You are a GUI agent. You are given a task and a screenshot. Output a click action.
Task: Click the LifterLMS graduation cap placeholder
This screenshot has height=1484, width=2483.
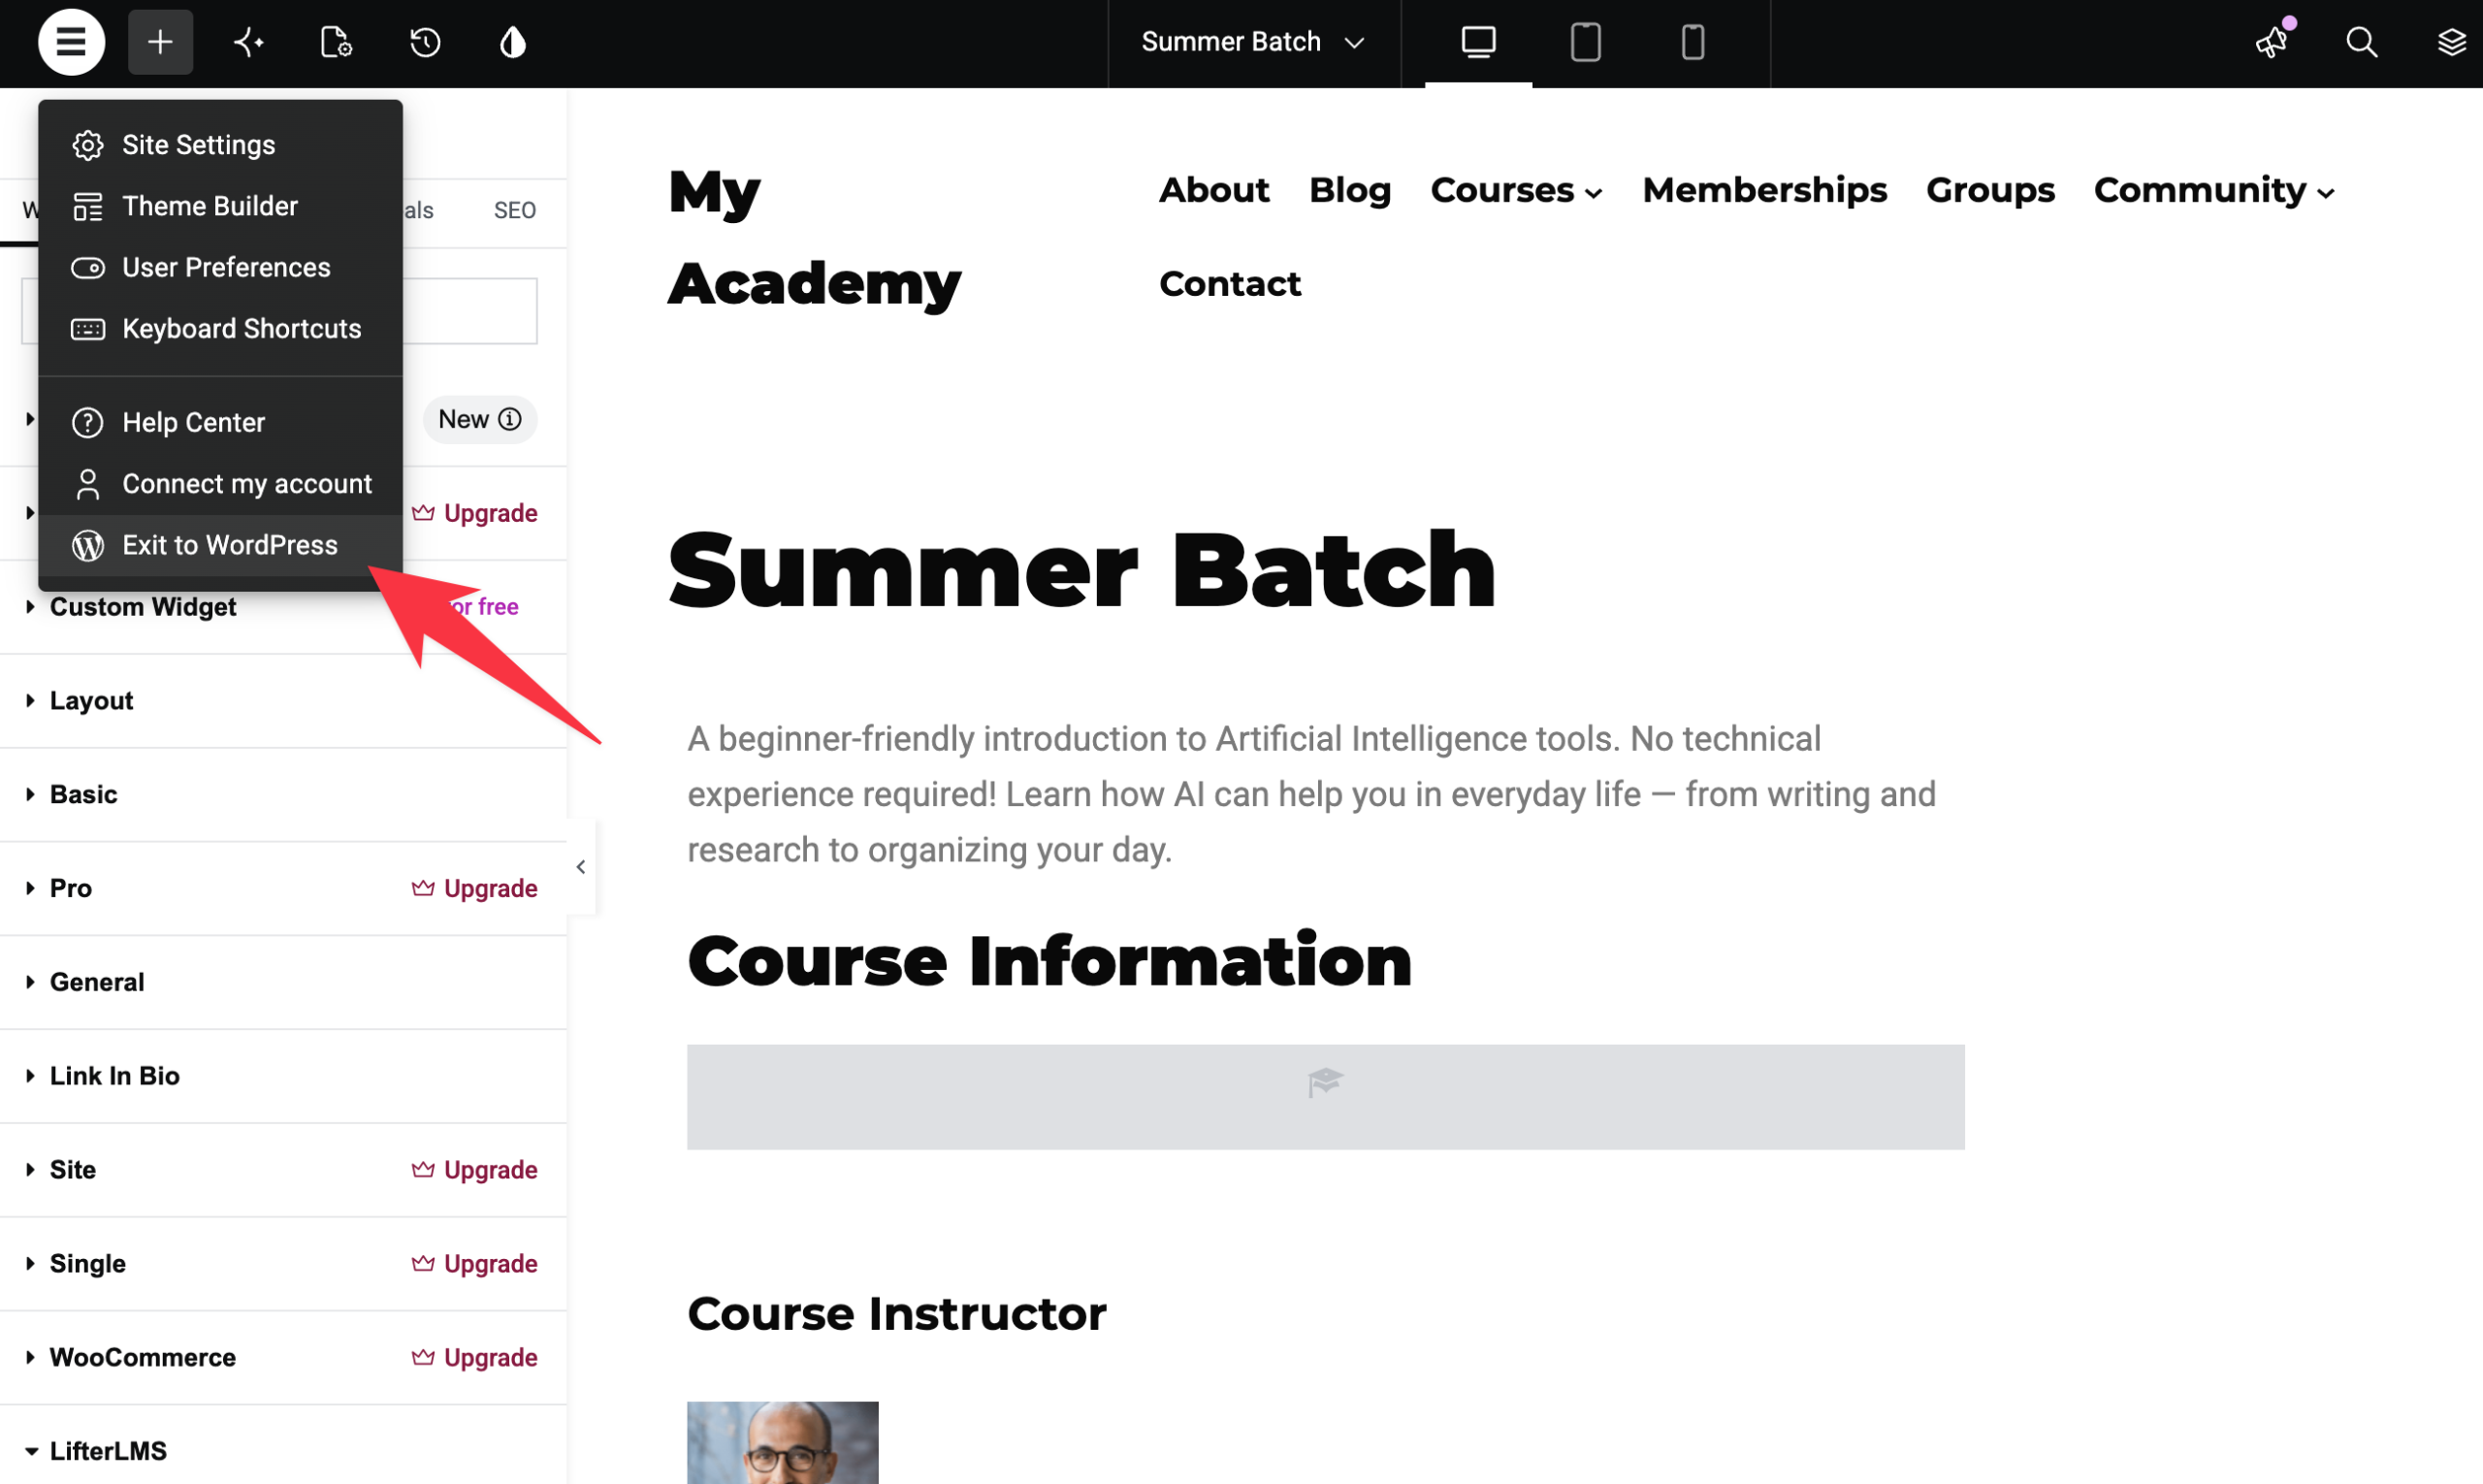pyautogui.click(x=1325, y=1097)
